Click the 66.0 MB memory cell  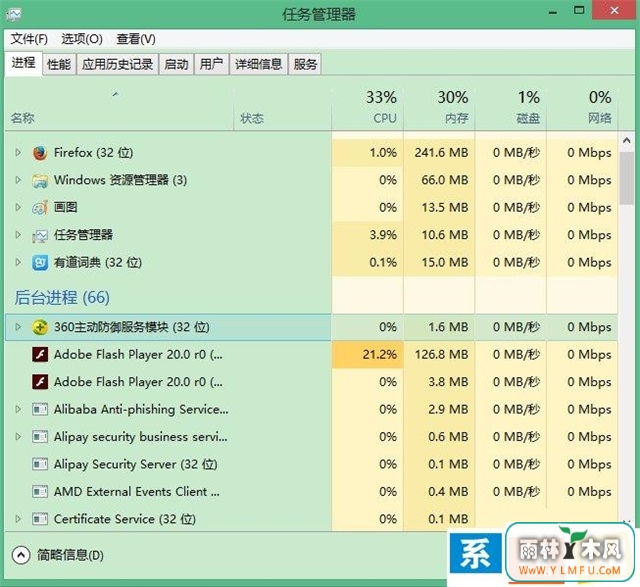(x=439, y=180)
